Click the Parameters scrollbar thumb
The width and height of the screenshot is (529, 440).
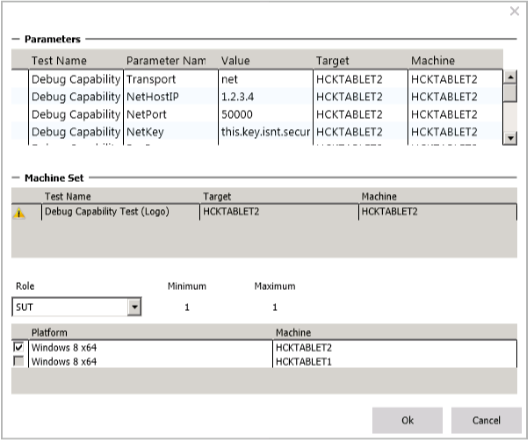click(510, 93)
